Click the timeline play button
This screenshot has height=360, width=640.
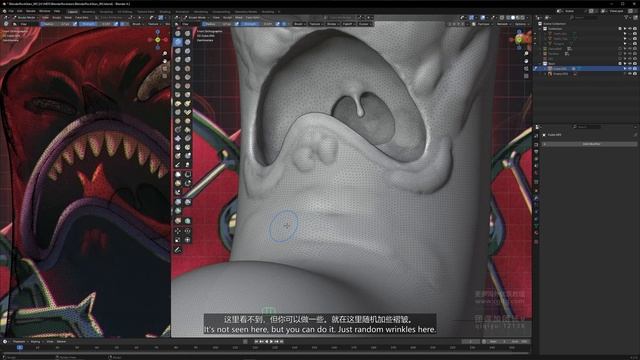click(x=271, y=342)
